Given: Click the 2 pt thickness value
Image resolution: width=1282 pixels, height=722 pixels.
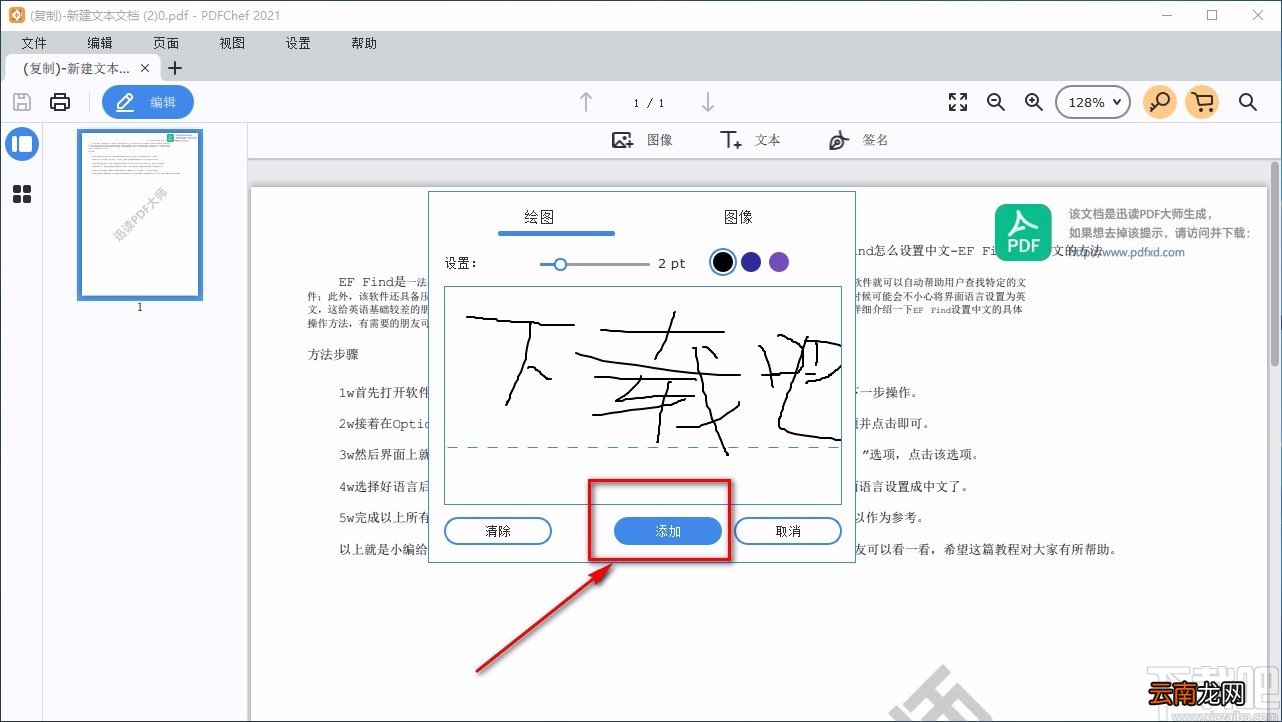Looking at the screenshot, I should [x=672, y=264].
